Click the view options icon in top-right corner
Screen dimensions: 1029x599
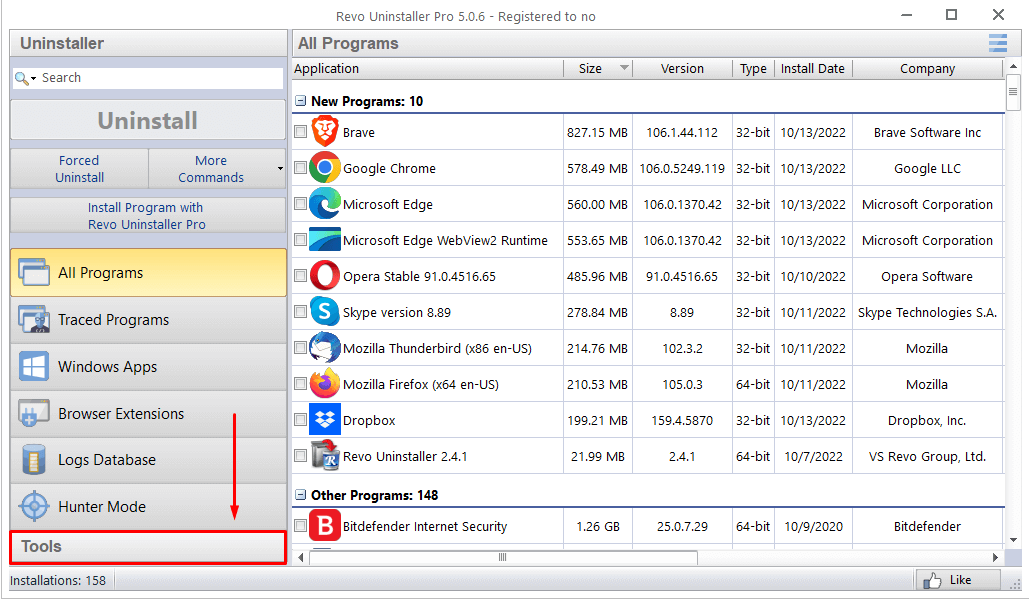click(x=997, y=43)
